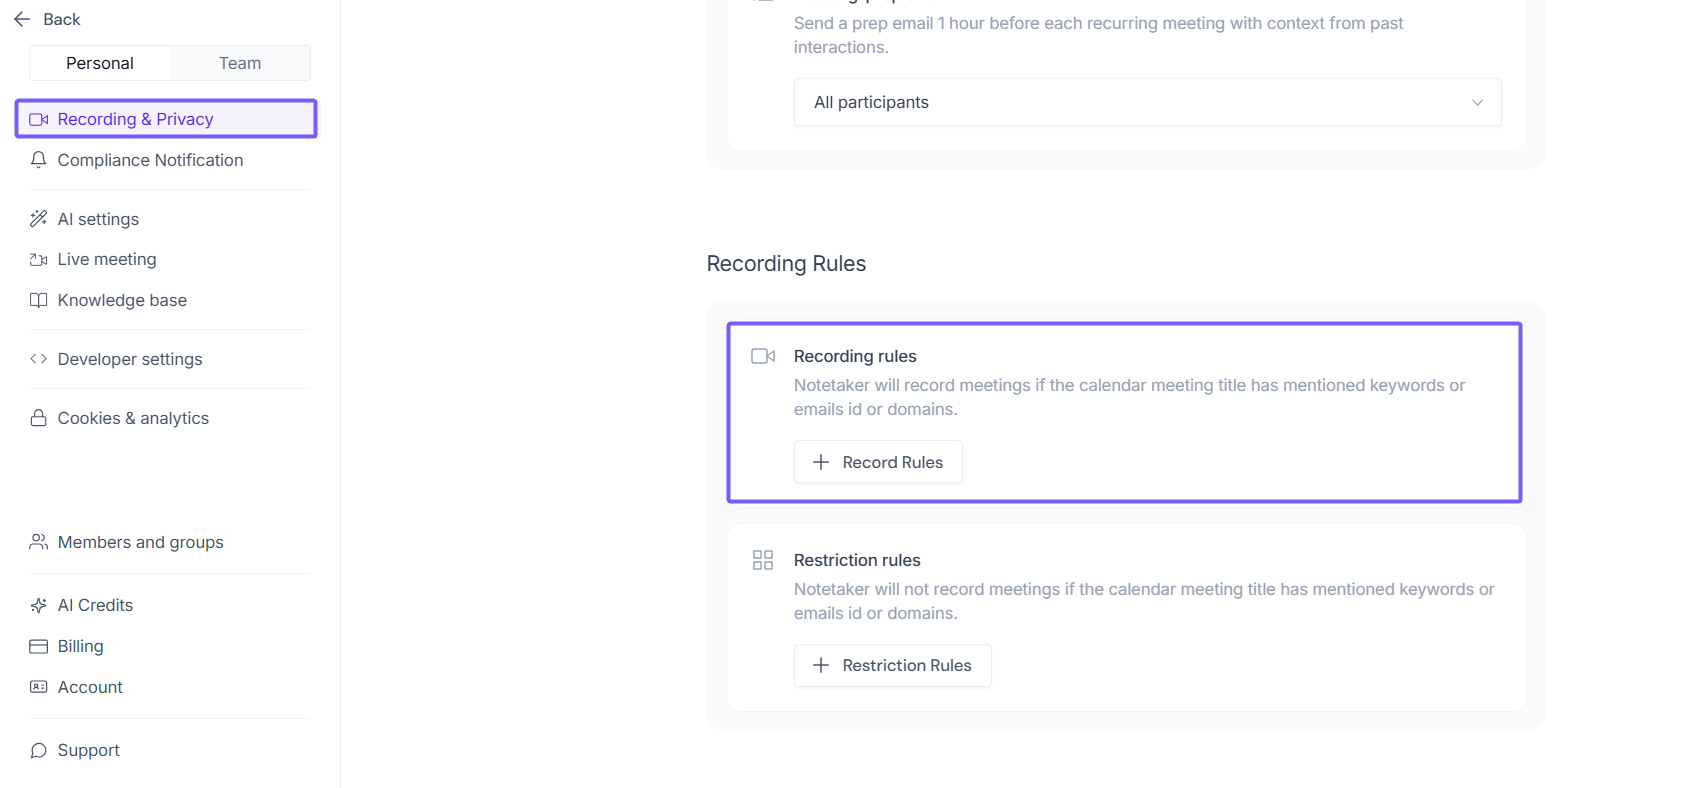Viewport: 1686px width, 788px height.
Task: Click the Knowledge base book icon
Action: click(39, 300)
